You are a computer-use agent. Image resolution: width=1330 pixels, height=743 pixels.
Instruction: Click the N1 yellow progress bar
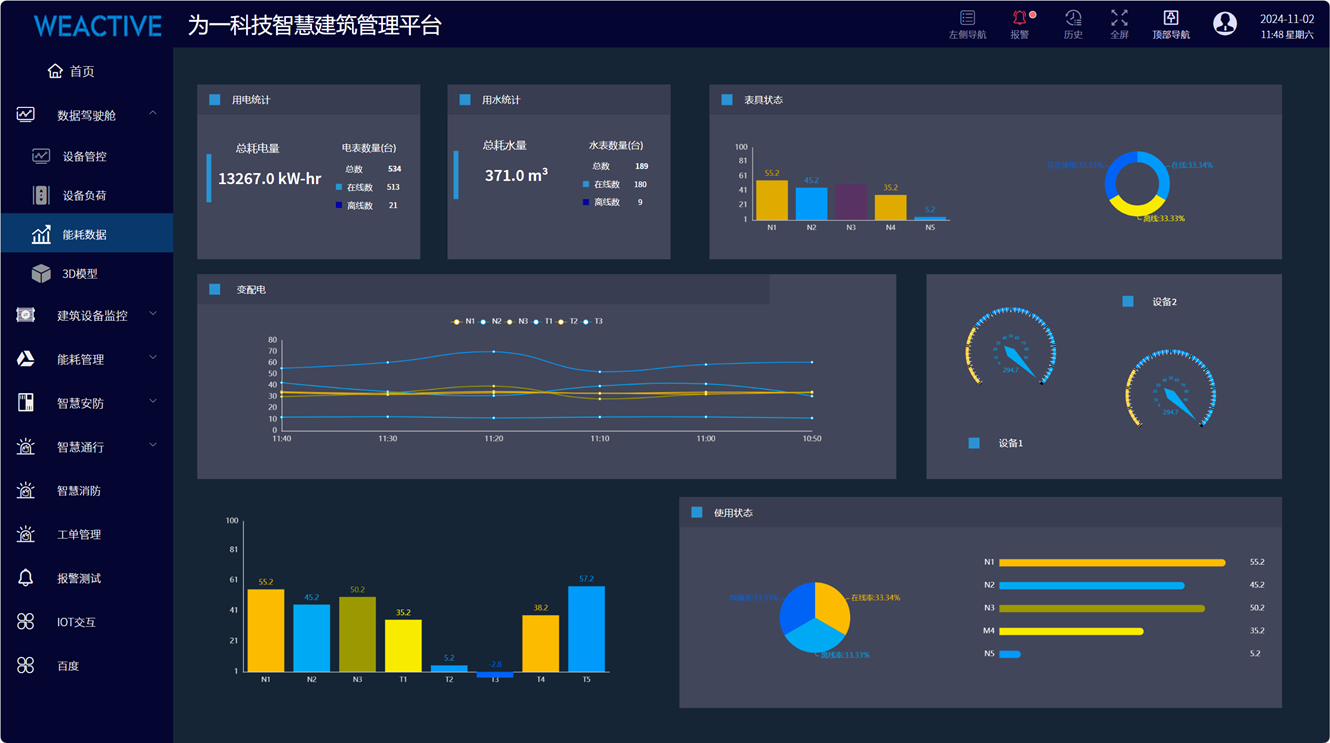coord(1111,563)
